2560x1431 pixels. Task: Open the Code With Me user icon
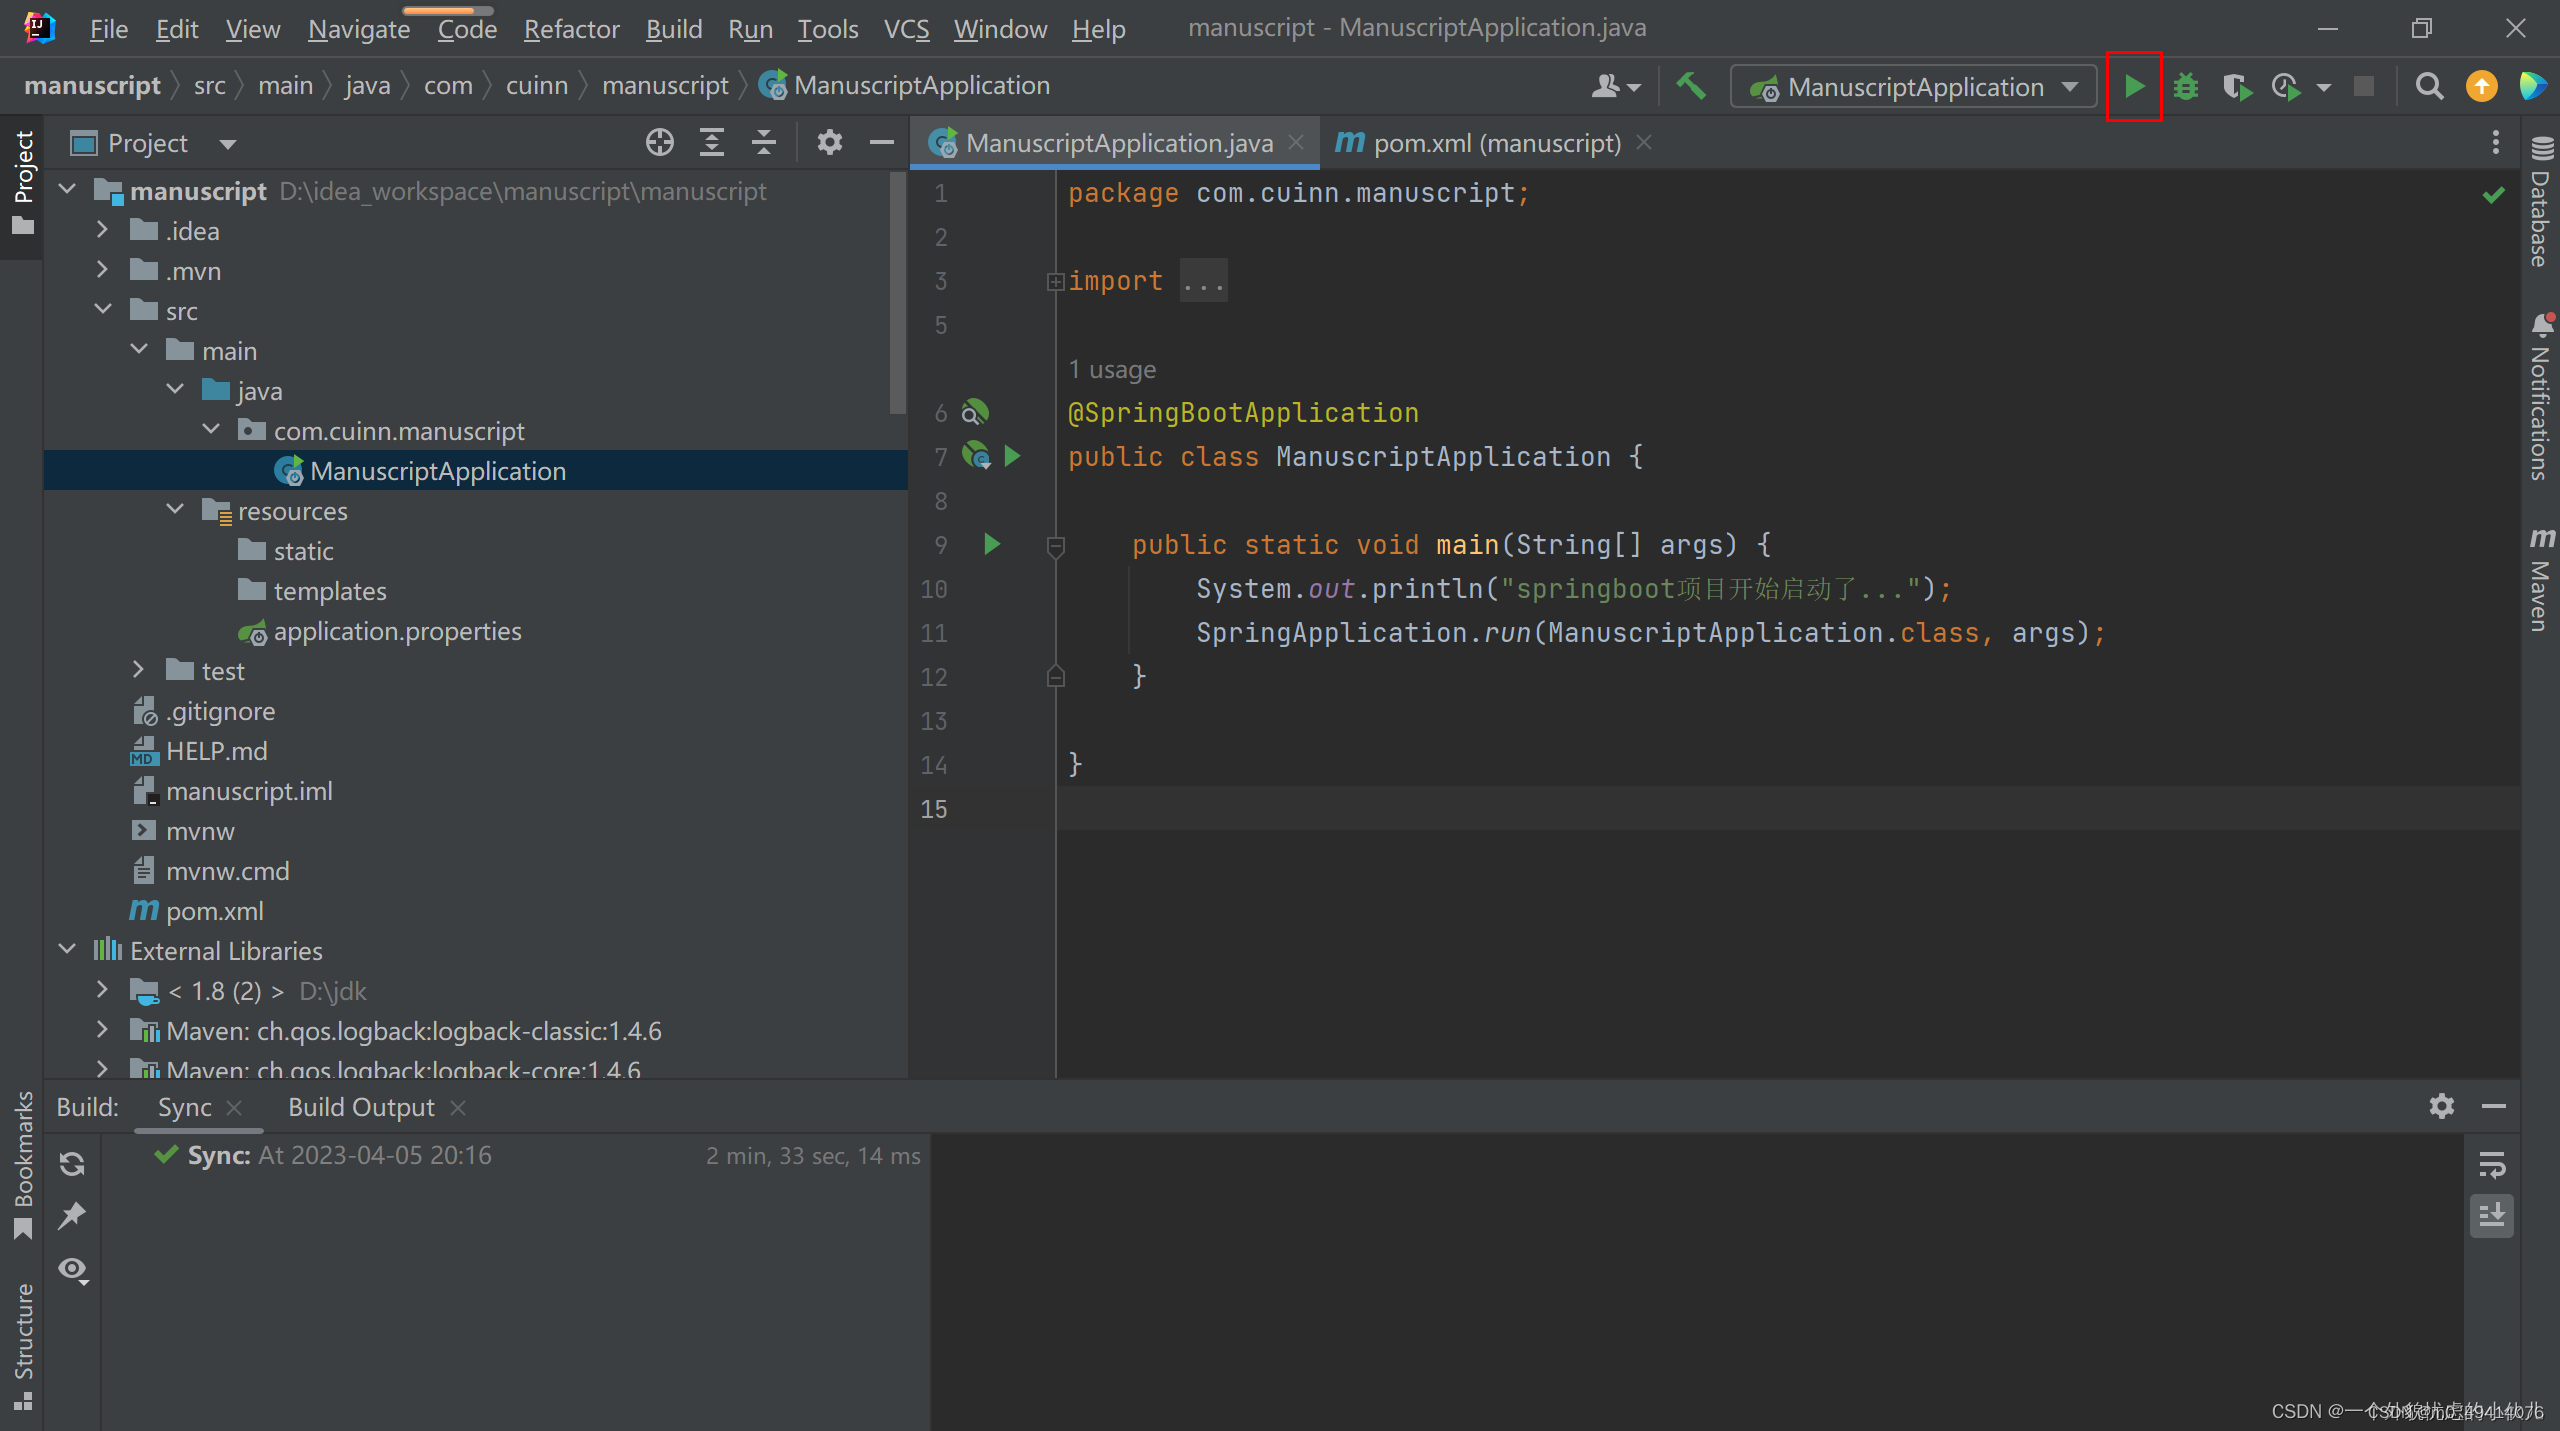(1614, 87)
